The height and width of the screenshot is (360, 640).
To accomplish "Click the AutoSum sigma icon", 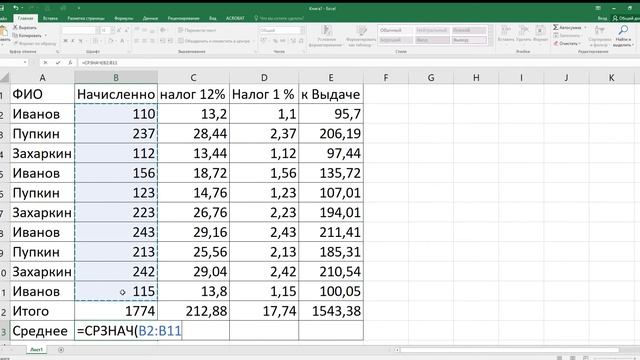I will 556,27.
